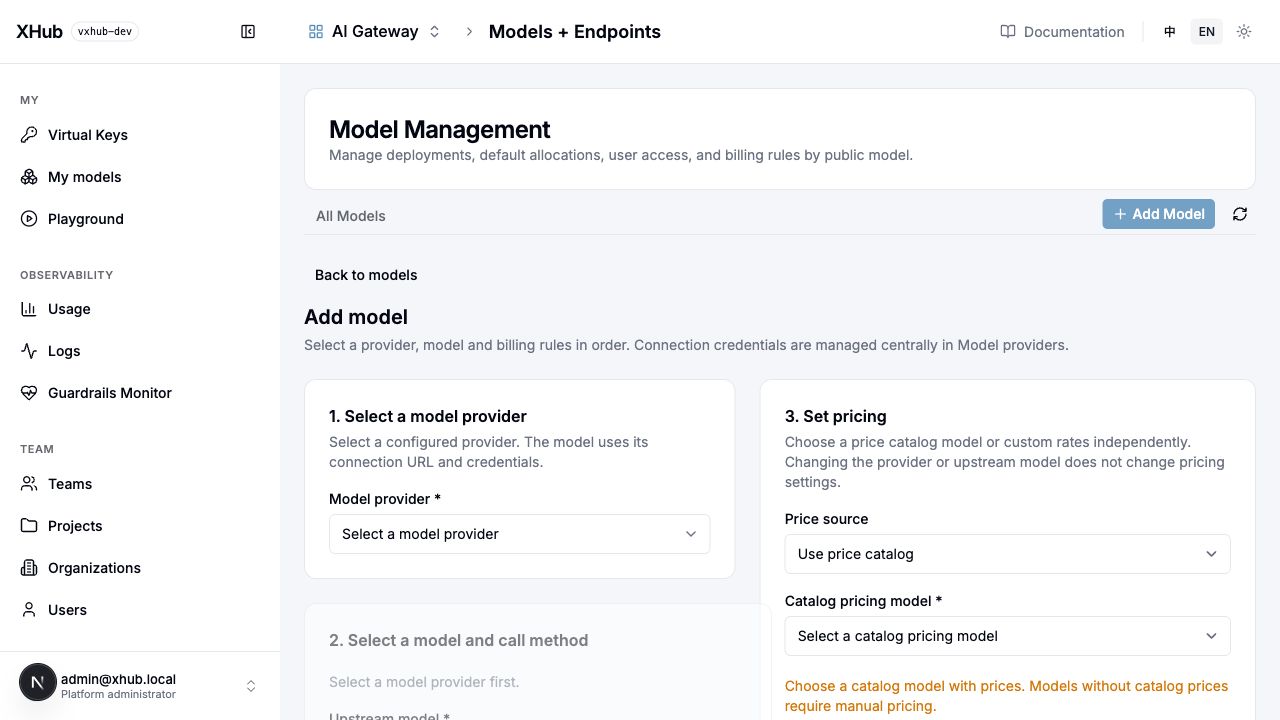This screenshot has height=720, width=1280.
Task: Click the Logs activity pulse icon
Action: (x=29, y=351)
